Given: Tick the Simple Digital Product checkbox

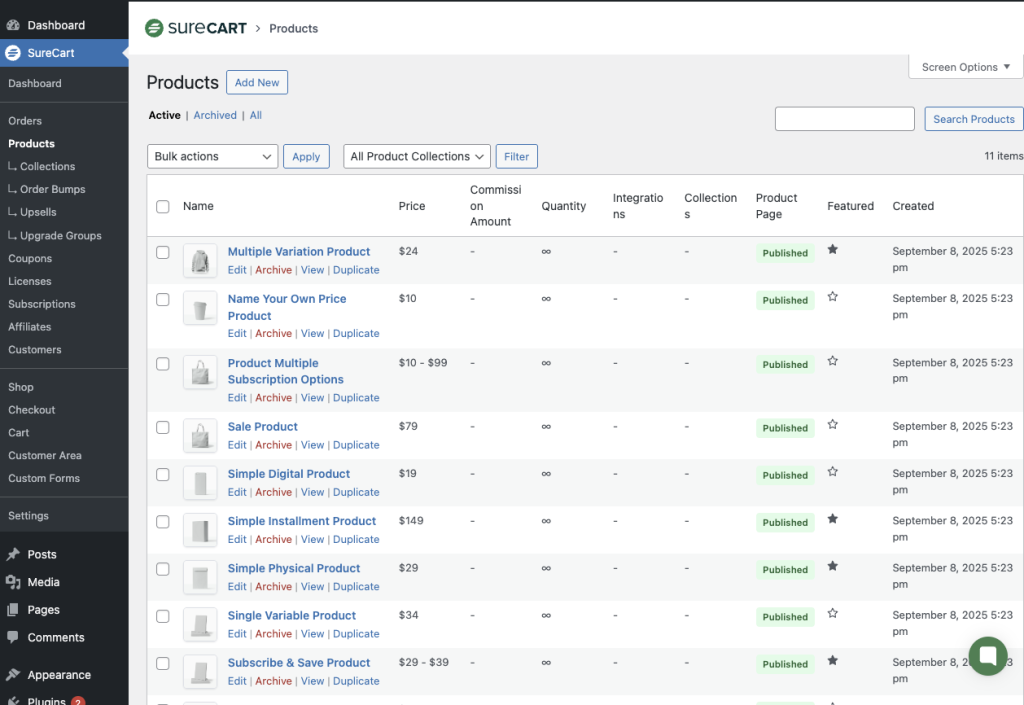Looking at the screenshot, I should click(x=163, y=474).
